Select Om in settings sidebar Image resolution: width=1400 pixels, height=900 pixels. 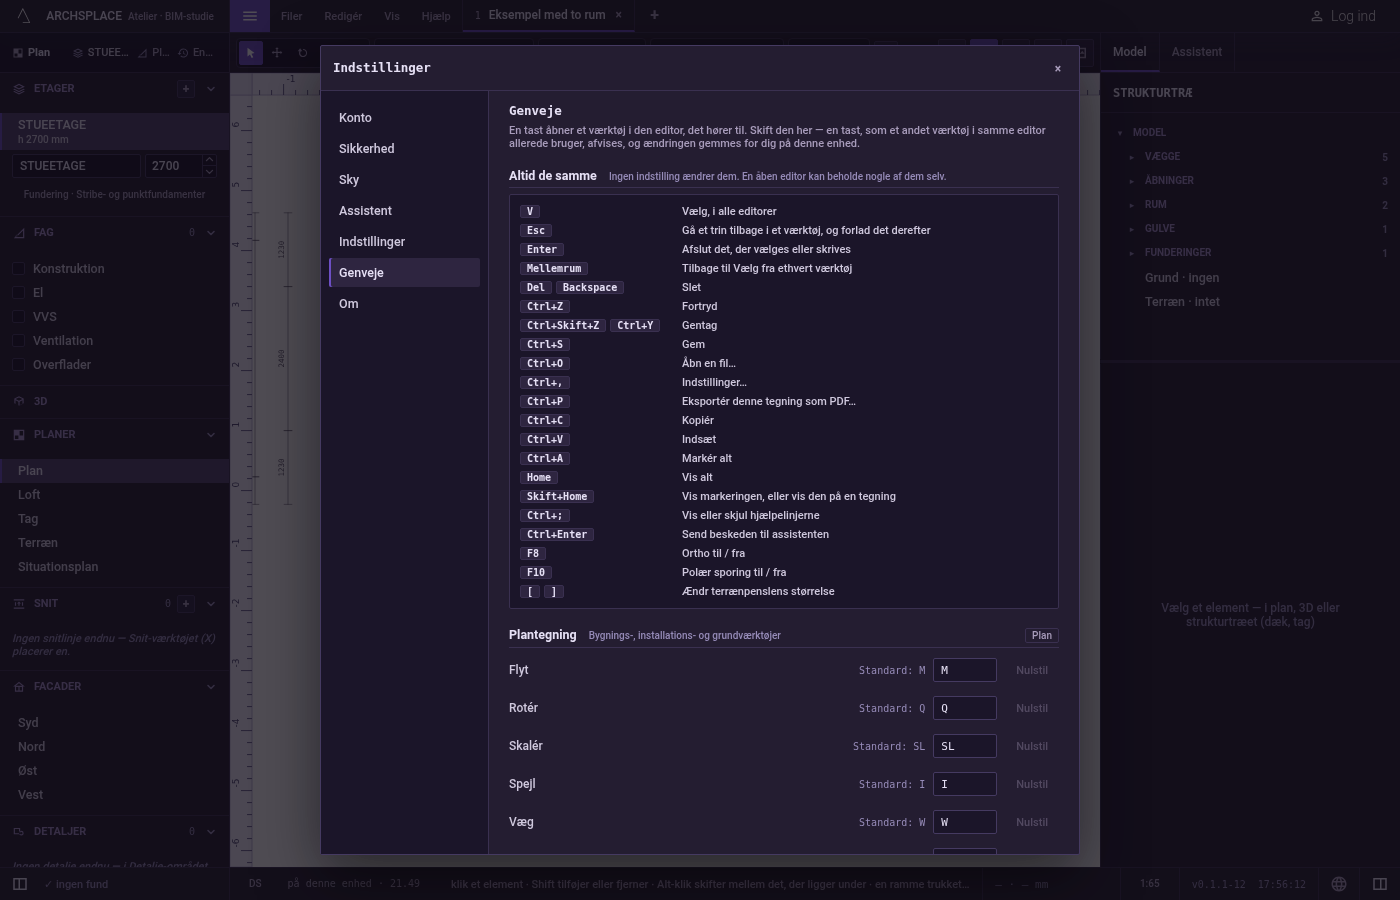[x=405, y=303]
